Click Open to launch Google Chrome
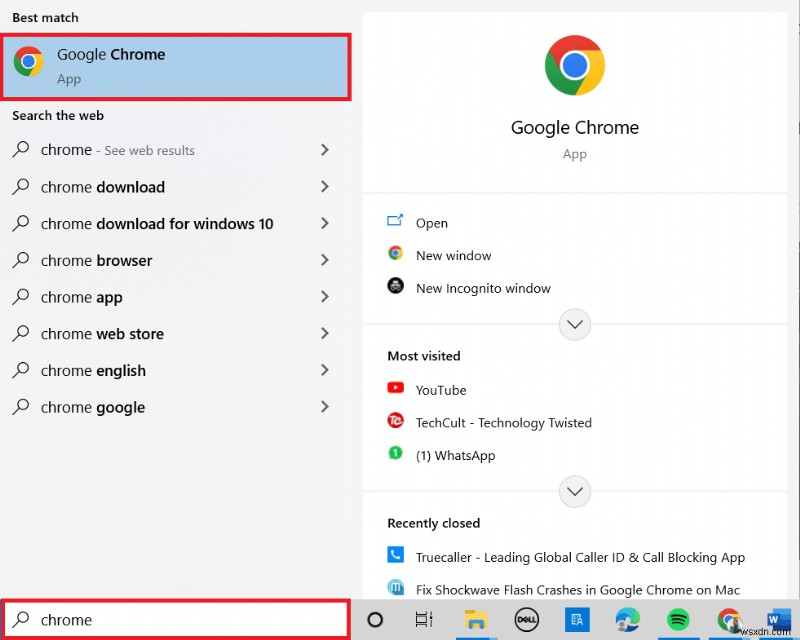The height and width of the screenshot is (640, 800). pyautogui.click(x=429, y=222)
